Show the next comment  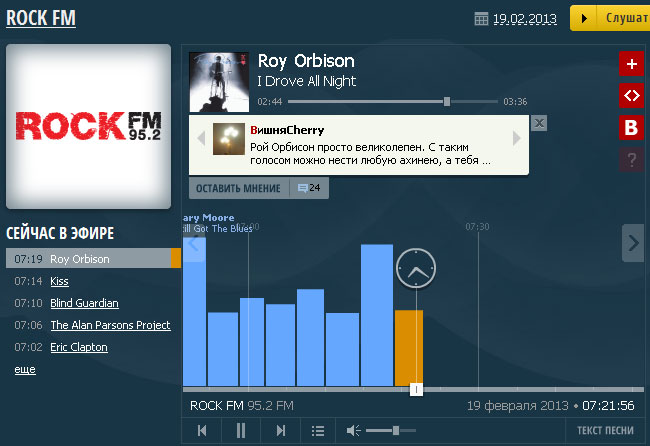pyautogui.click(x=517, y=138)
